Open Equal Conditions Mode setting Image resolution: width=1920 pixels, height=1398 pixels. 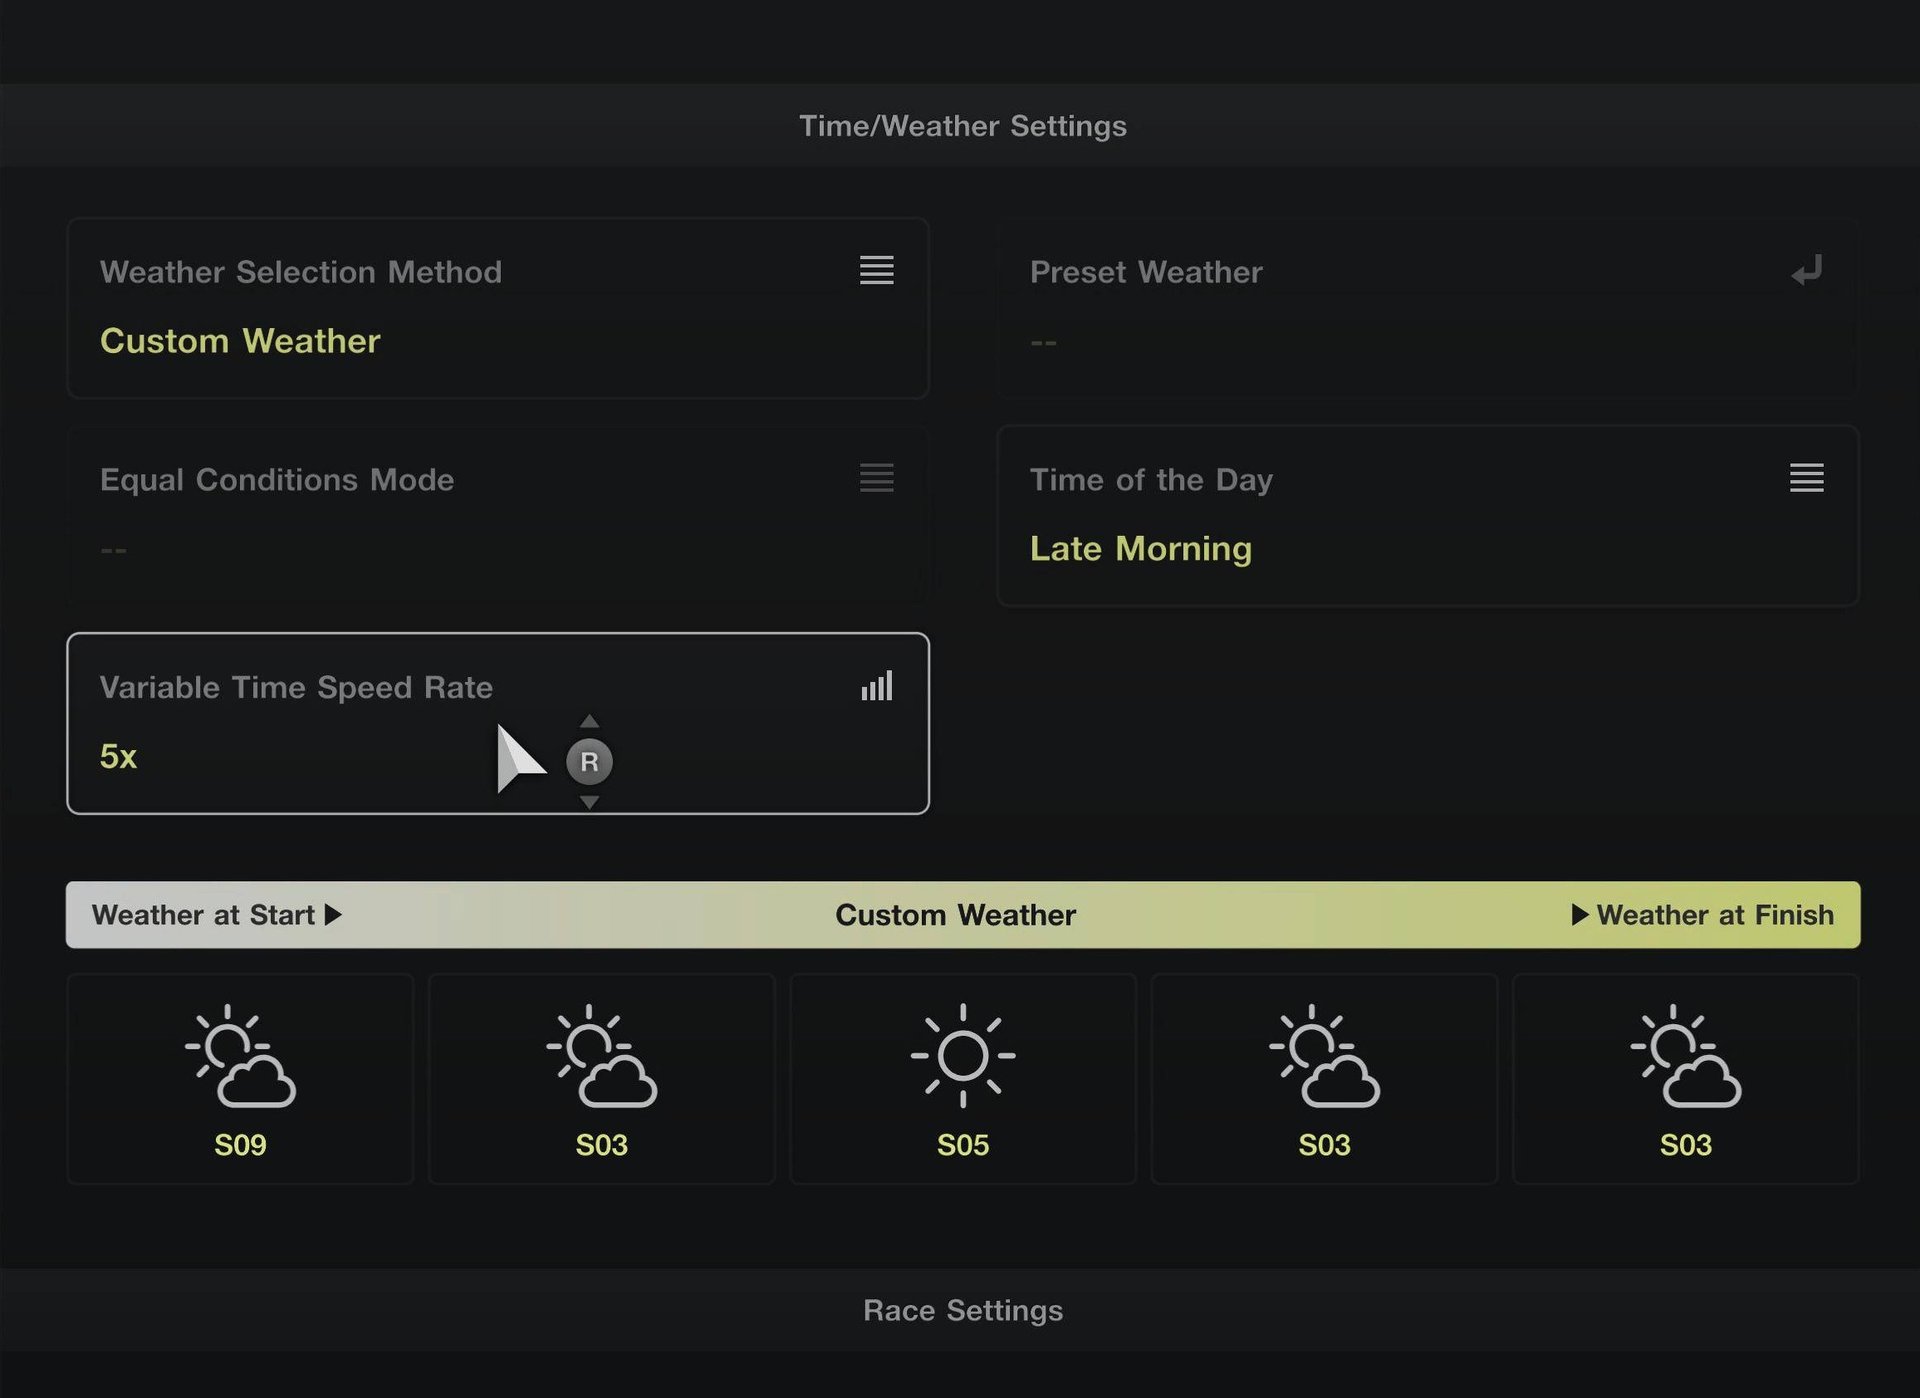coord(497,516)
